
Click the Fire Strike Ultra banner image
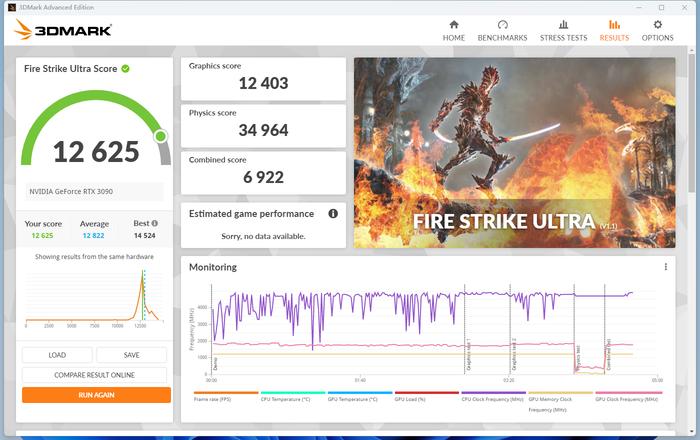(514, 150)
